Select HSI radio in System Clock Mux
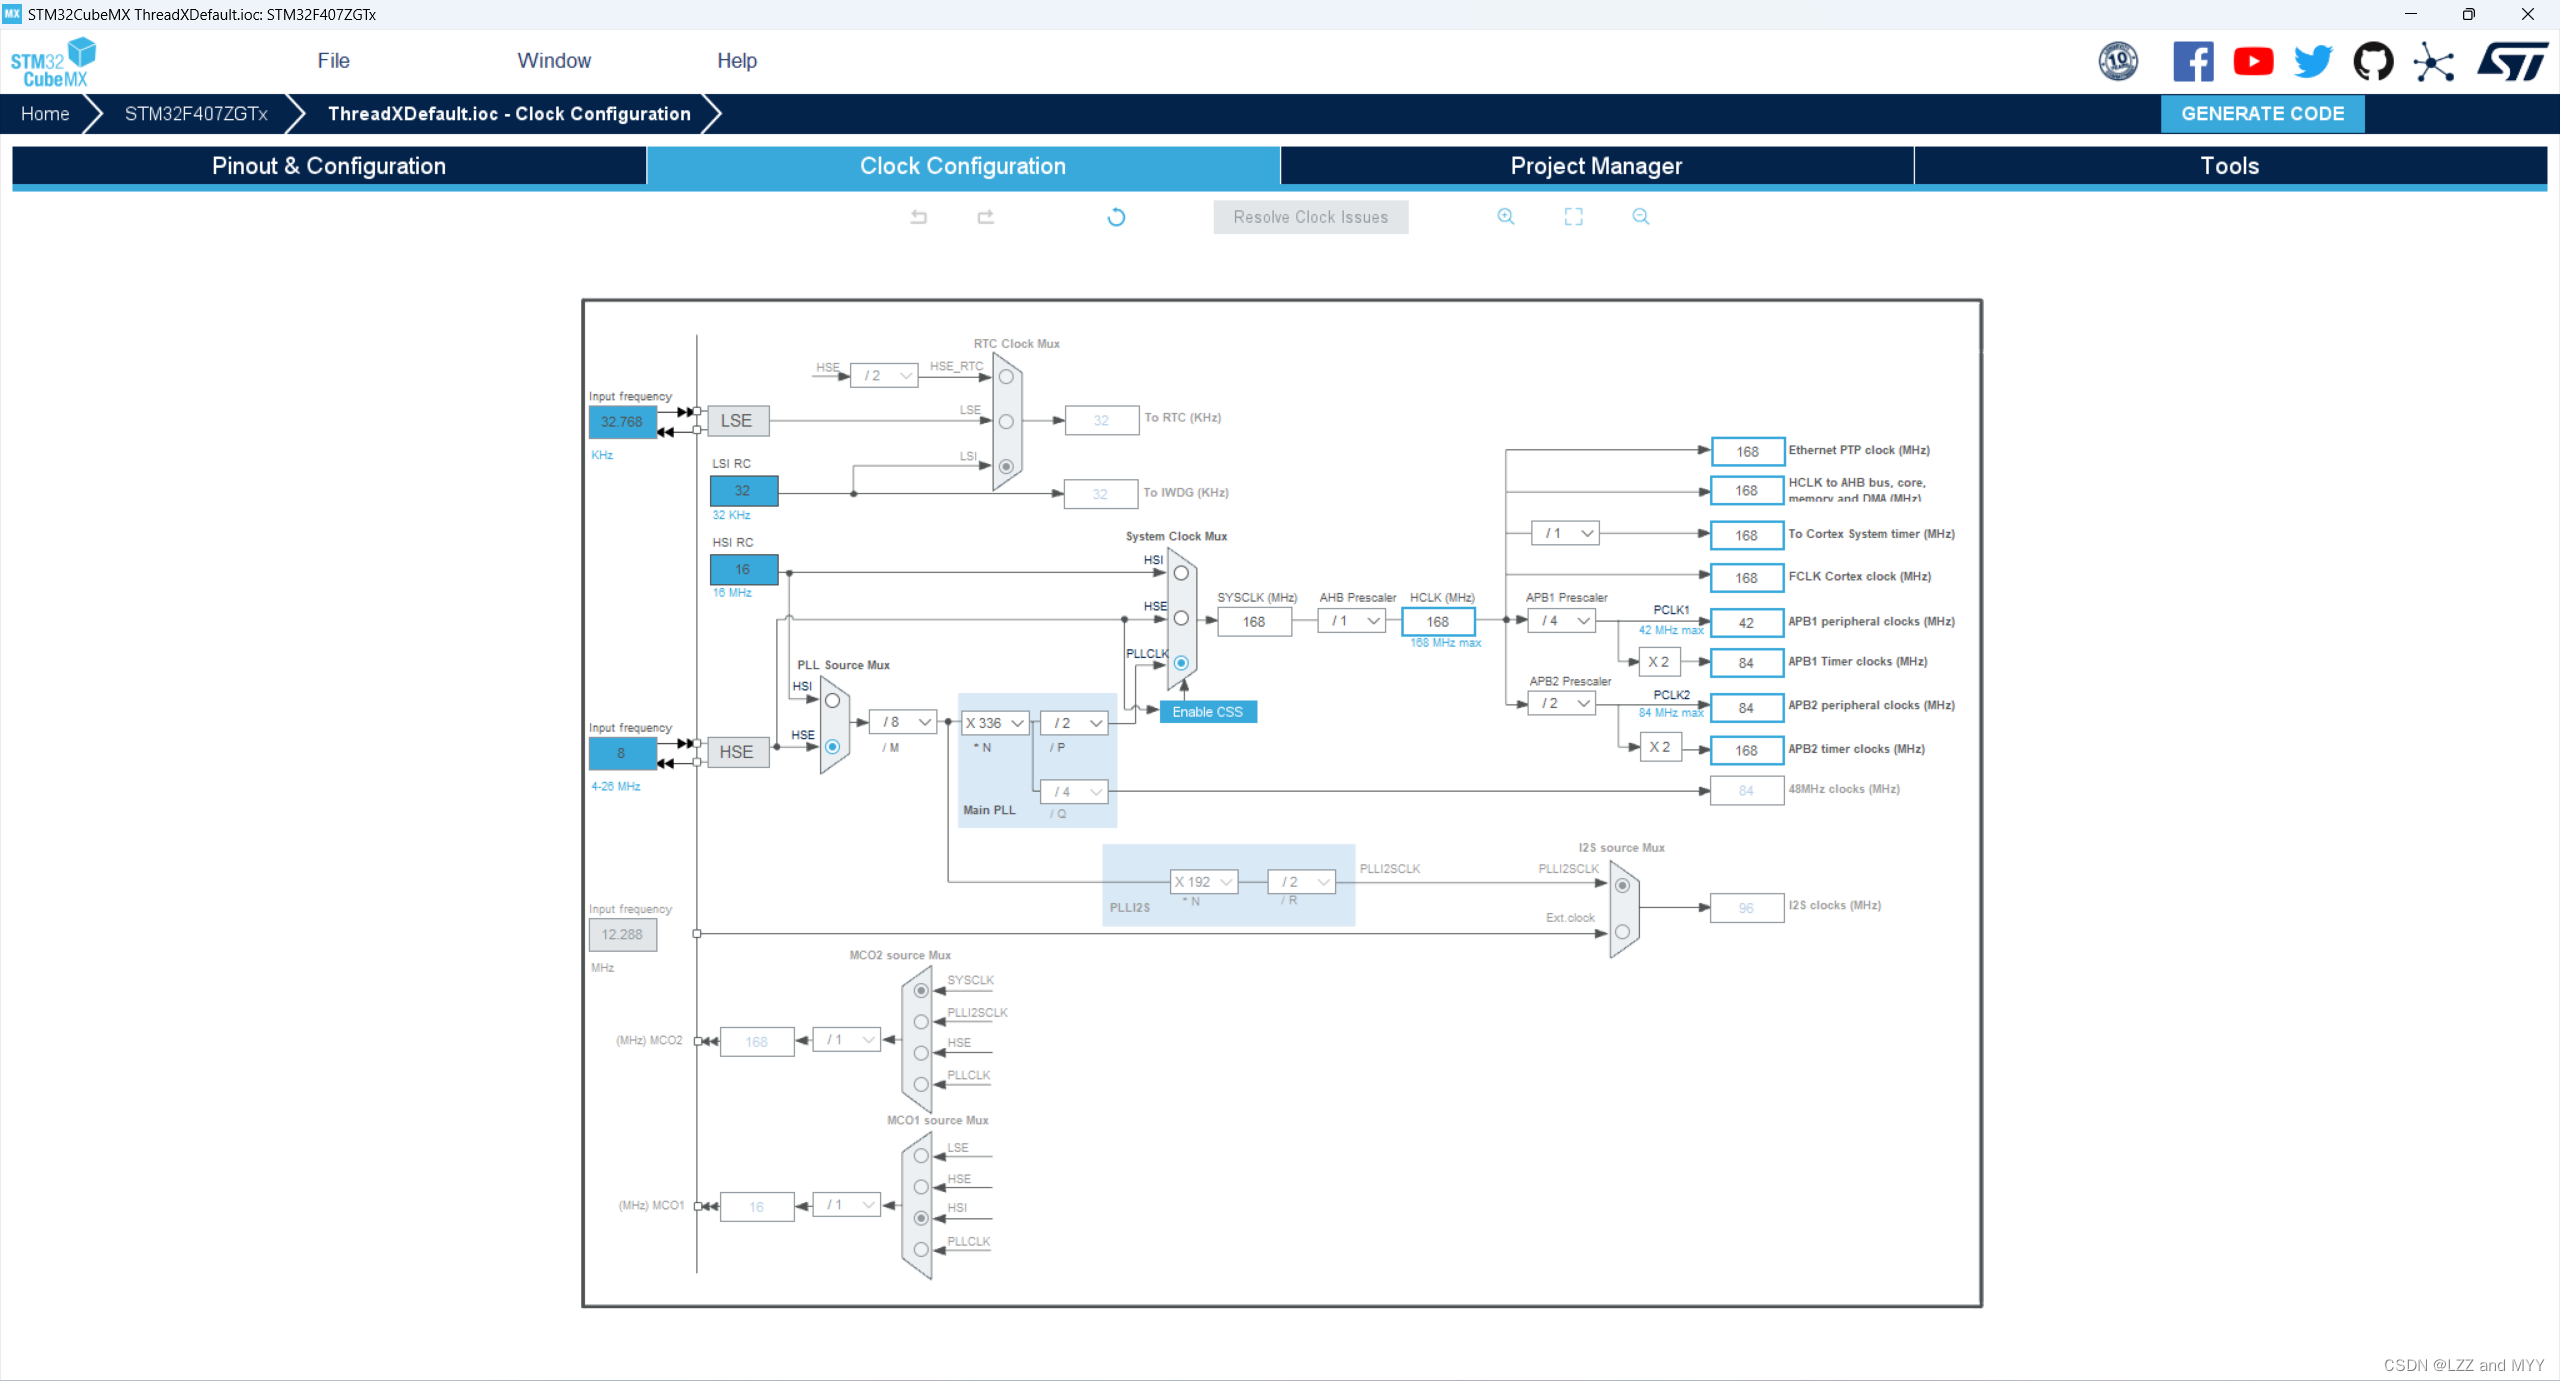Screen dimensions: 2560x1381 click(1181, 573)
